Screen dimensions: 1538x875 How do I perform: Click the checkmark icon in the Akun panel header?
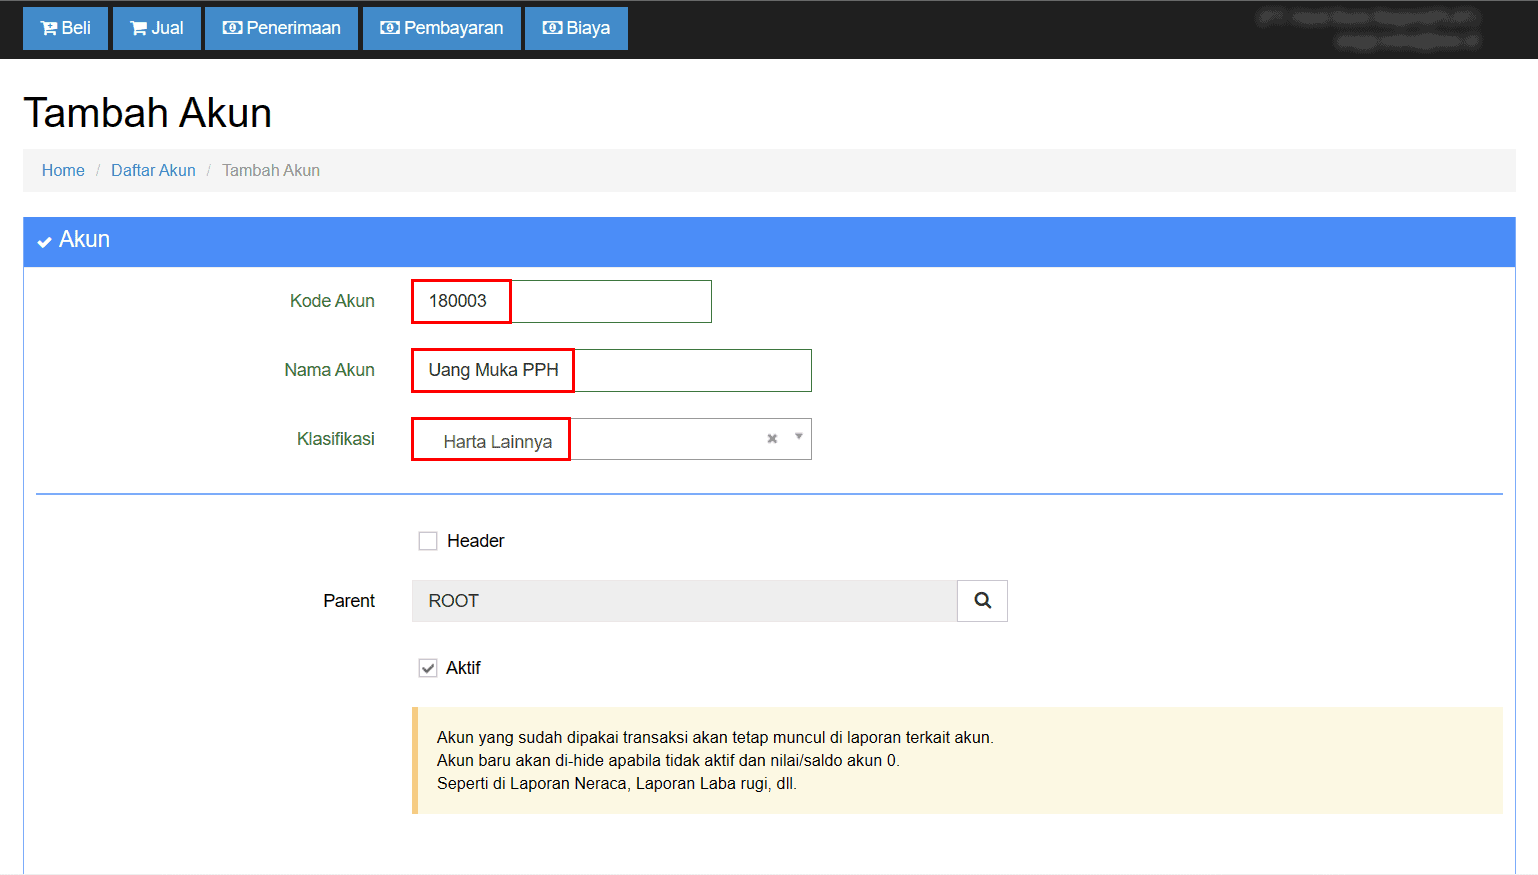(x=44, y=241)
